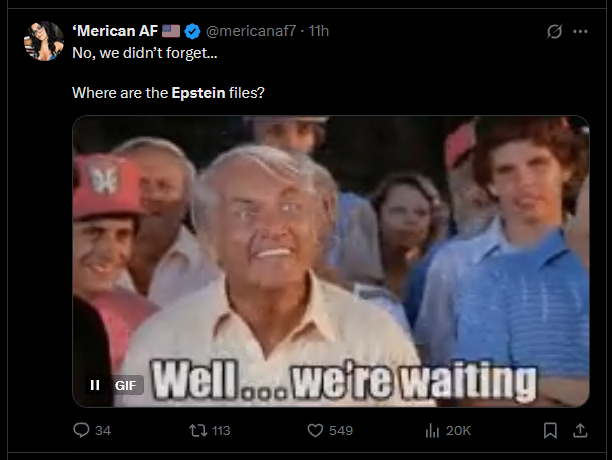612x460 pixels.
Task: Click the Grok explain-this-post icon
Action: click(x=554, y=31)
